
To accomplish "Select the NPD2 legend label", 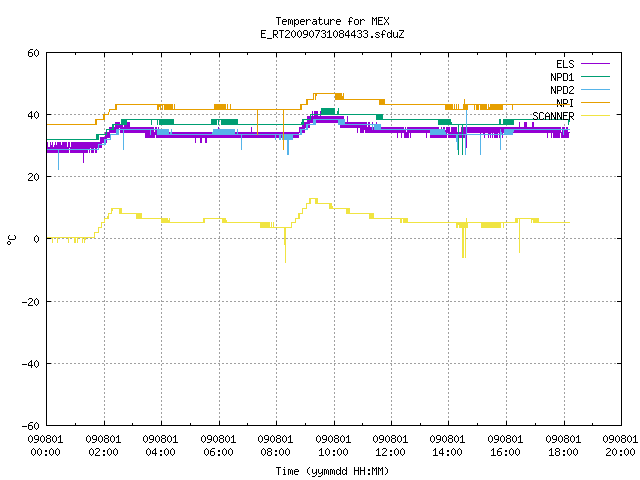I will point(562,90).
